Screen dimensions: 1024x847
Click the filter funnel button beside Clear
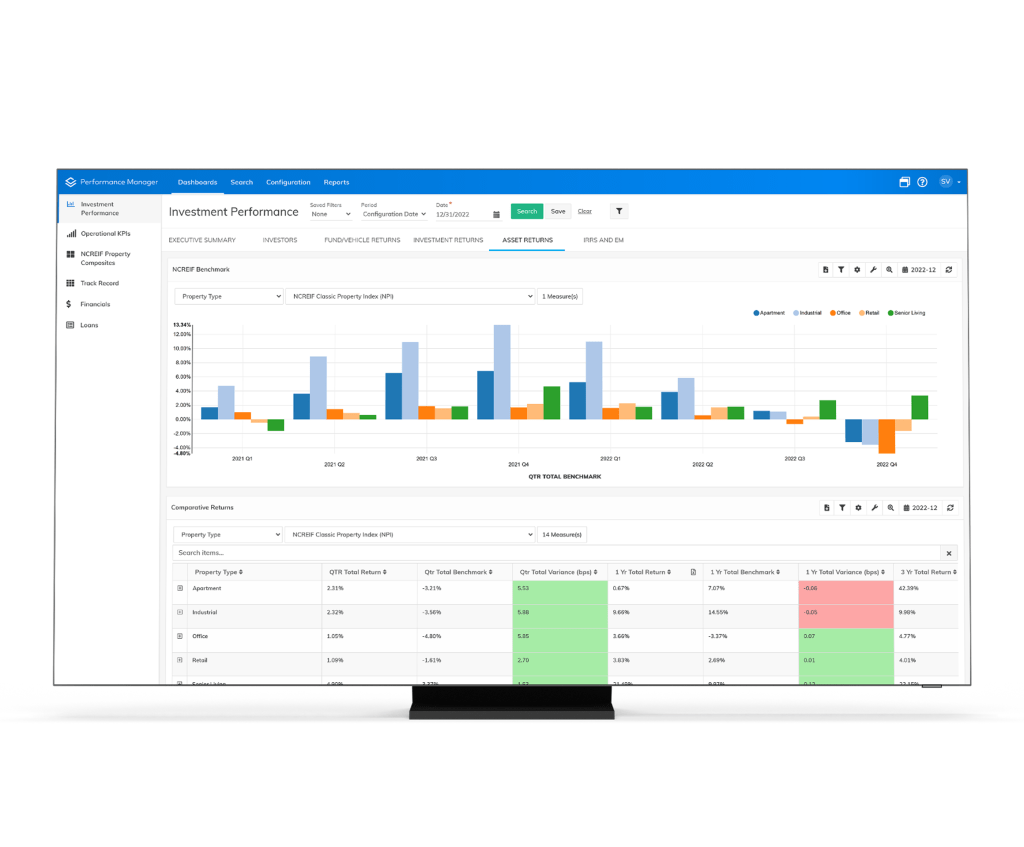tap(619, 211)
